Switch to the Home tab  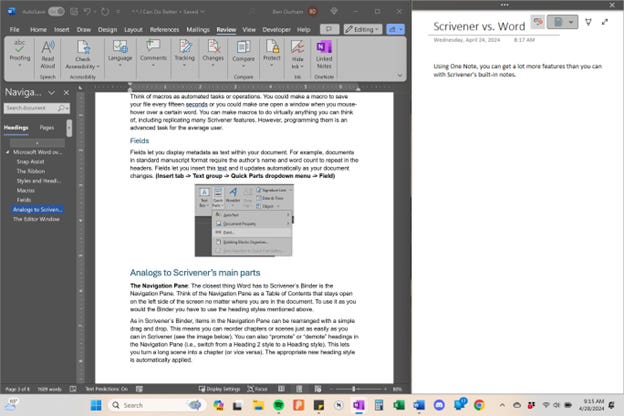(38, 29)
